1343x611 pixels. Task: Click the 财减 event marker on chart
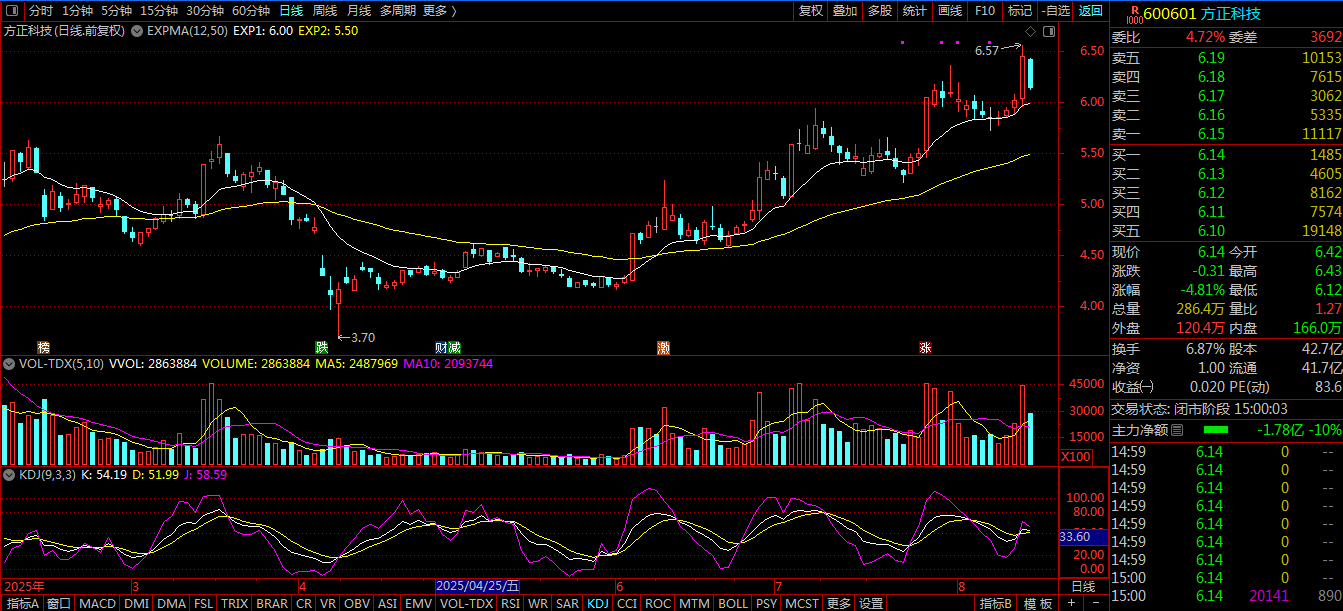447,347
